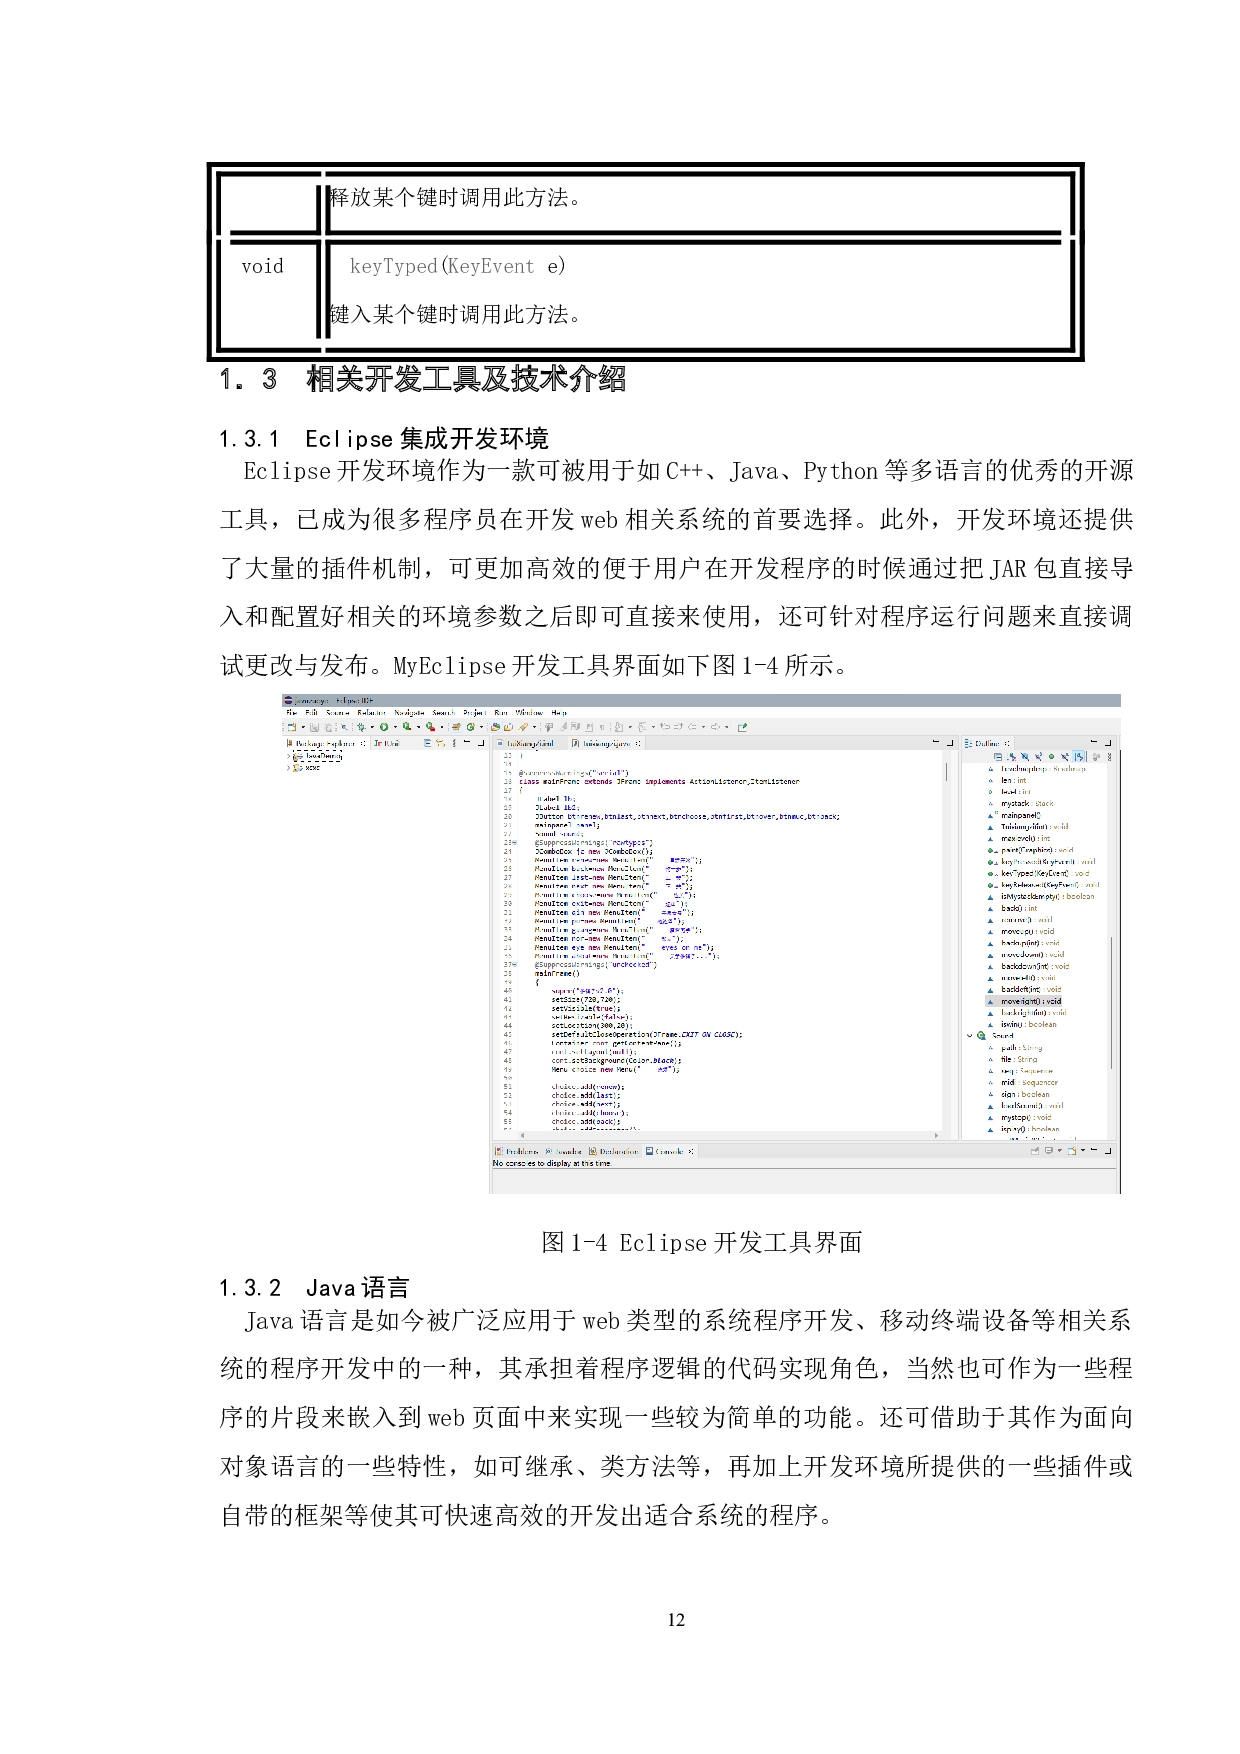Image resolution: width=1240 pixels, height=1754 pixels.
Task: Open the Search menu in Eclipse
Action: (x=444, y=713)
